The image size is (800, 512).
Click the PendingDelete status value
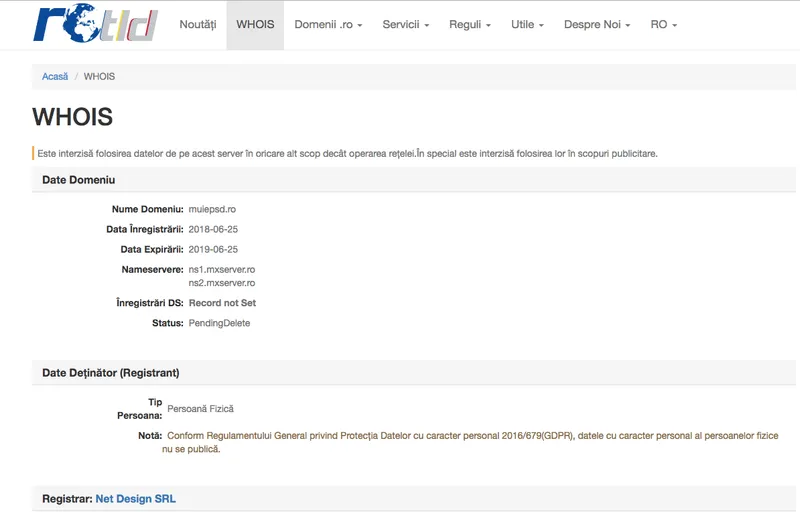[x=219, y=323]
